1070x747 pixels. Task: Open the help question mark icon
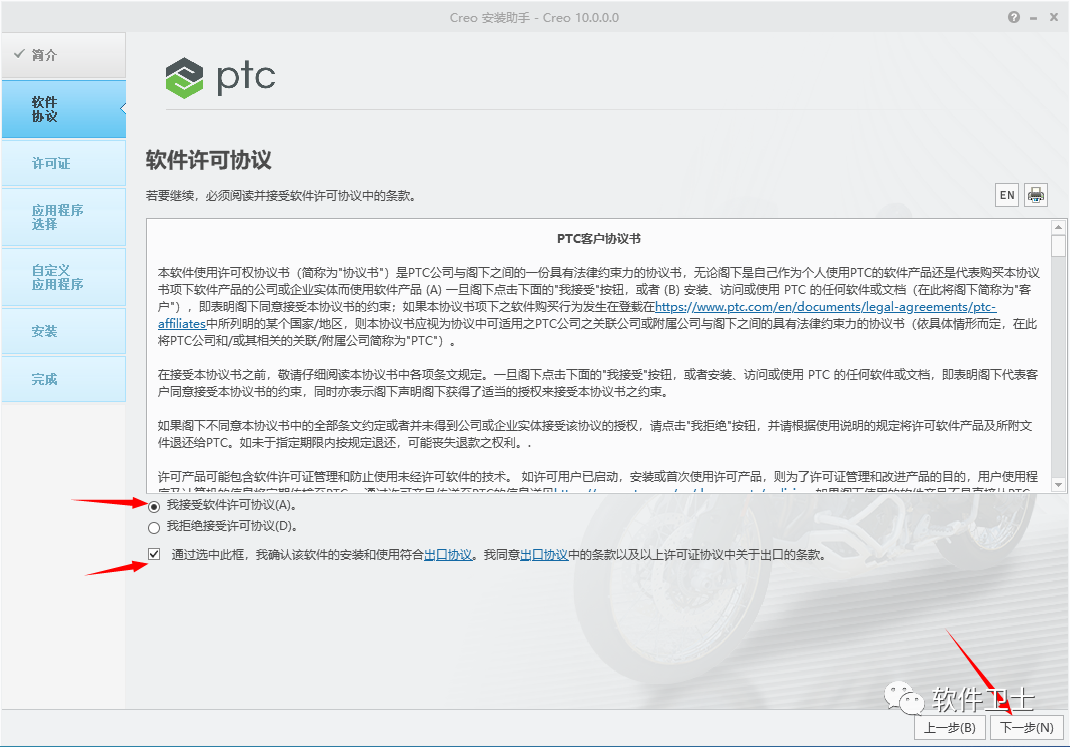(x=1014, y=17)
